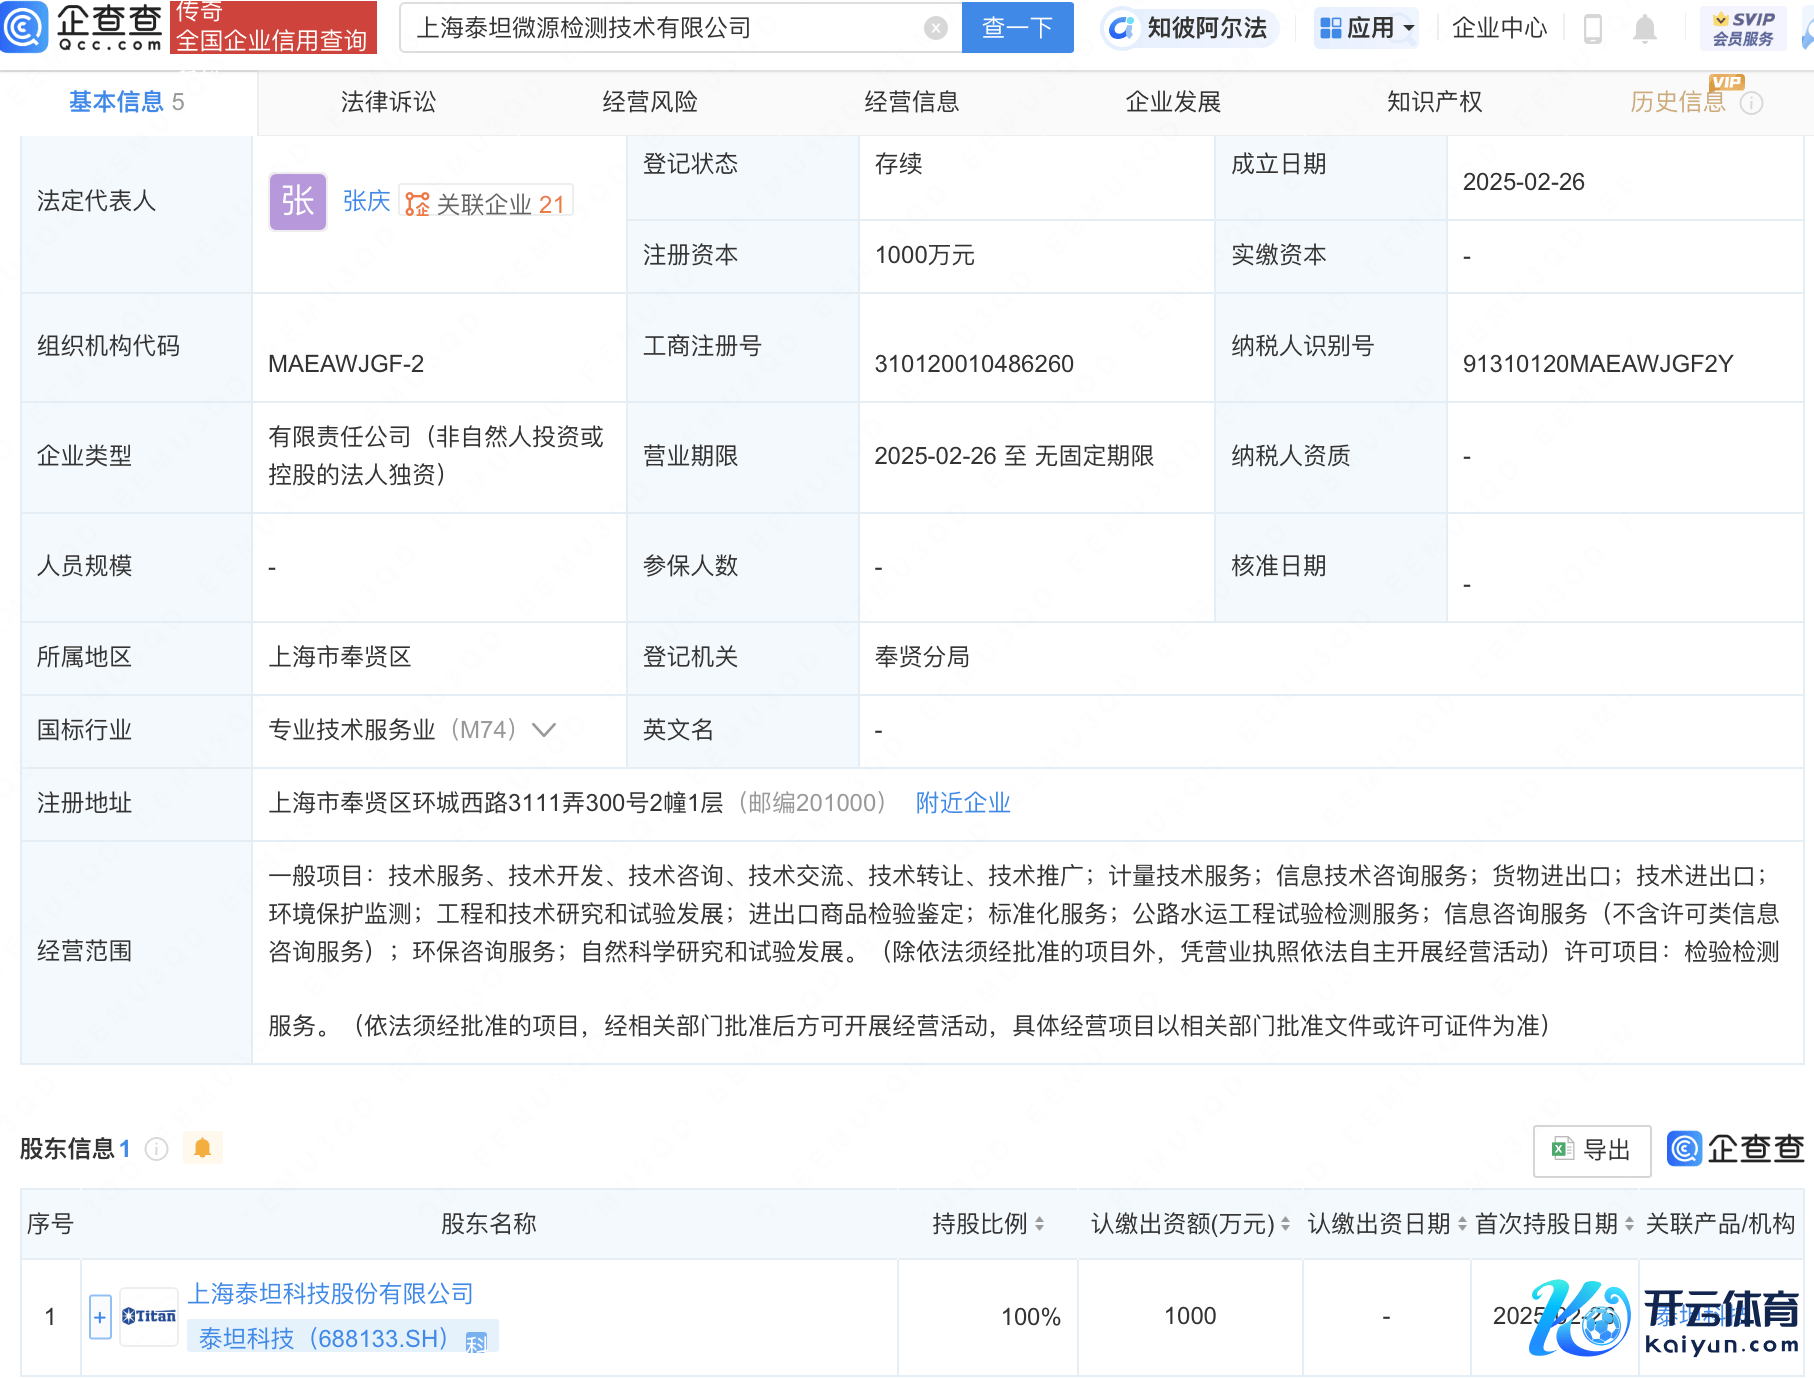Click the mobile phone icon in header
This screenshot has height=1378, width=1814.
coord(1593,29)
